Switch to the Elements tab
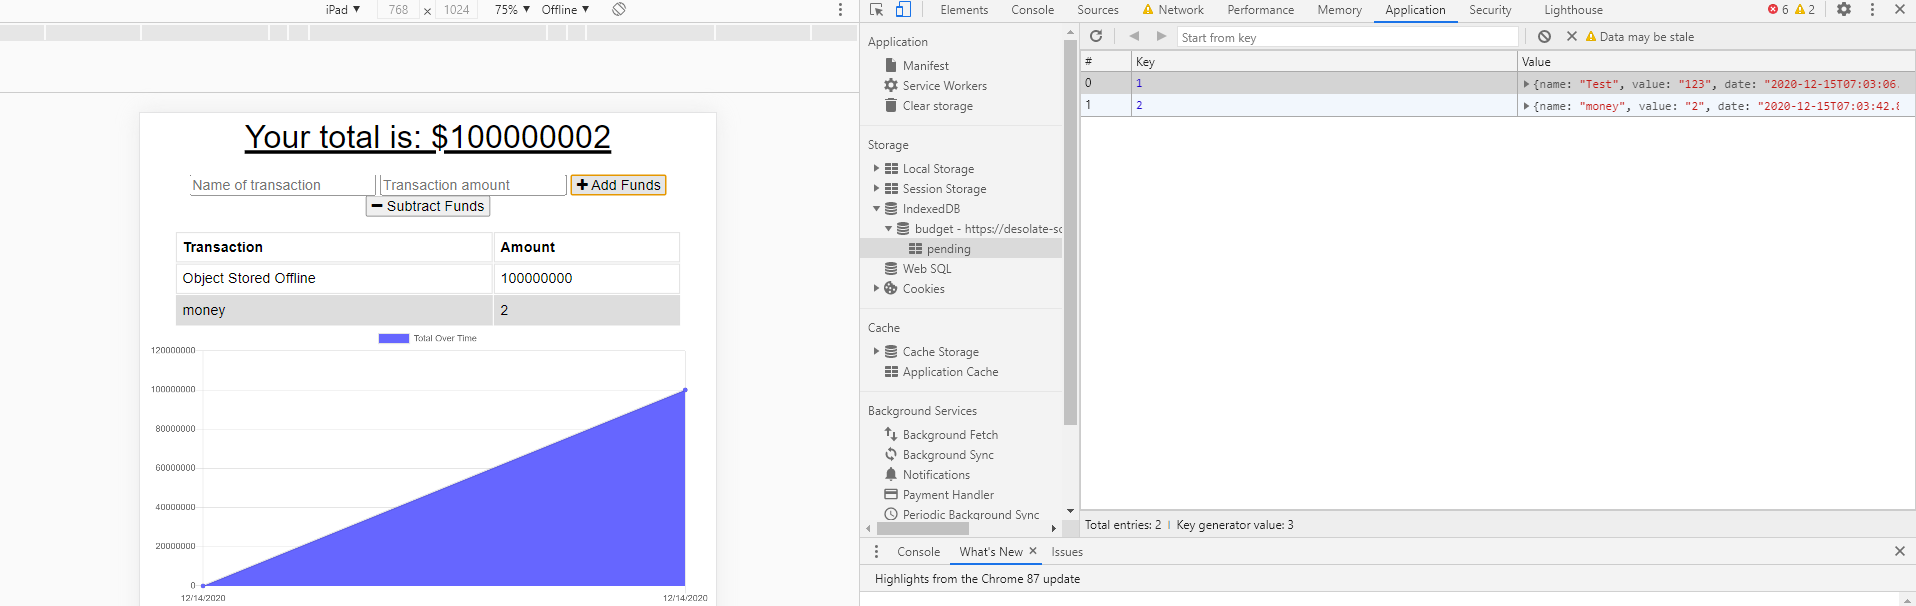This screenshot has width=1916, height=606. click(964, 10)
